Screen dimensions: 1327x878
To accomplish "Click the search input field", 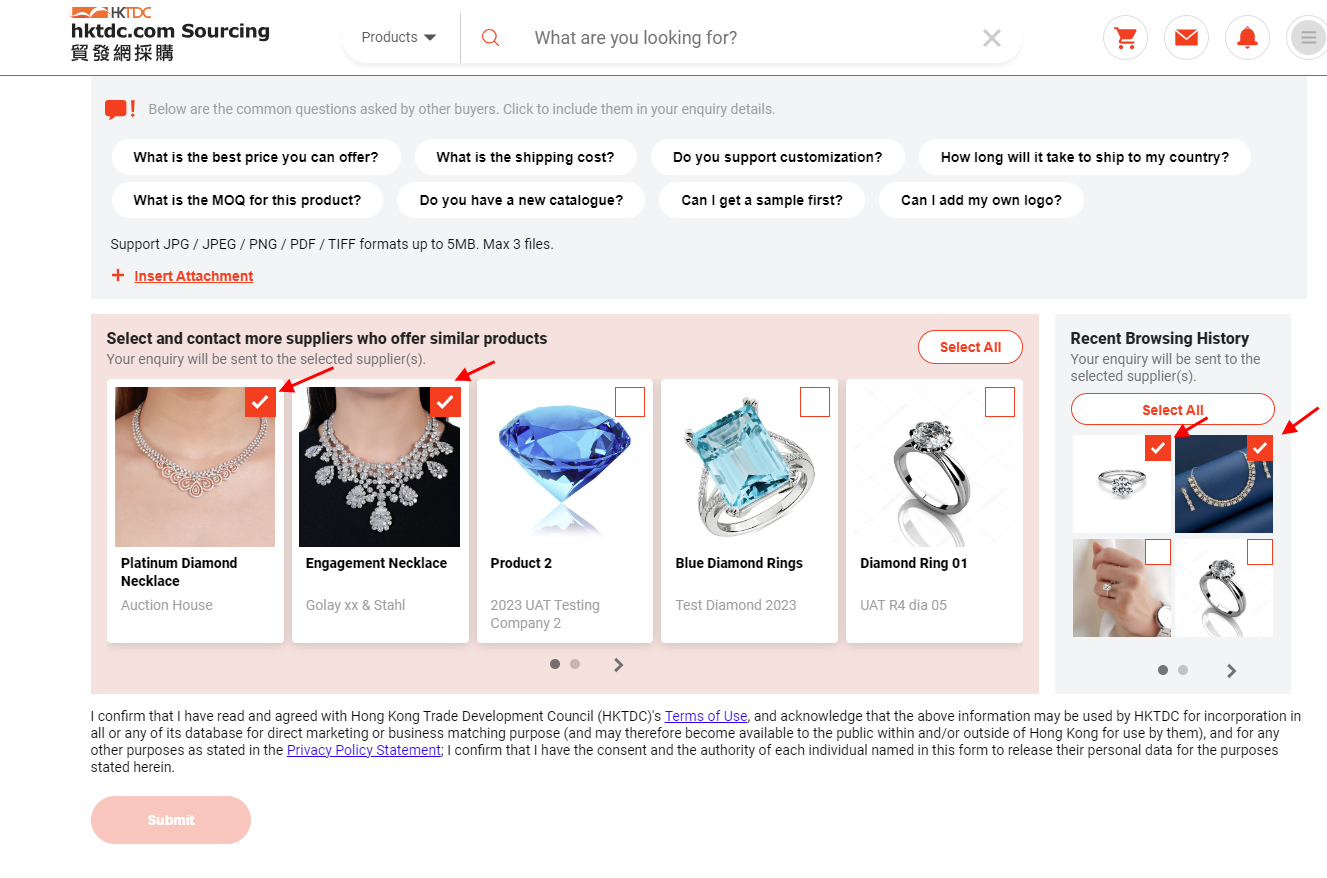I will tap(750, 38).
